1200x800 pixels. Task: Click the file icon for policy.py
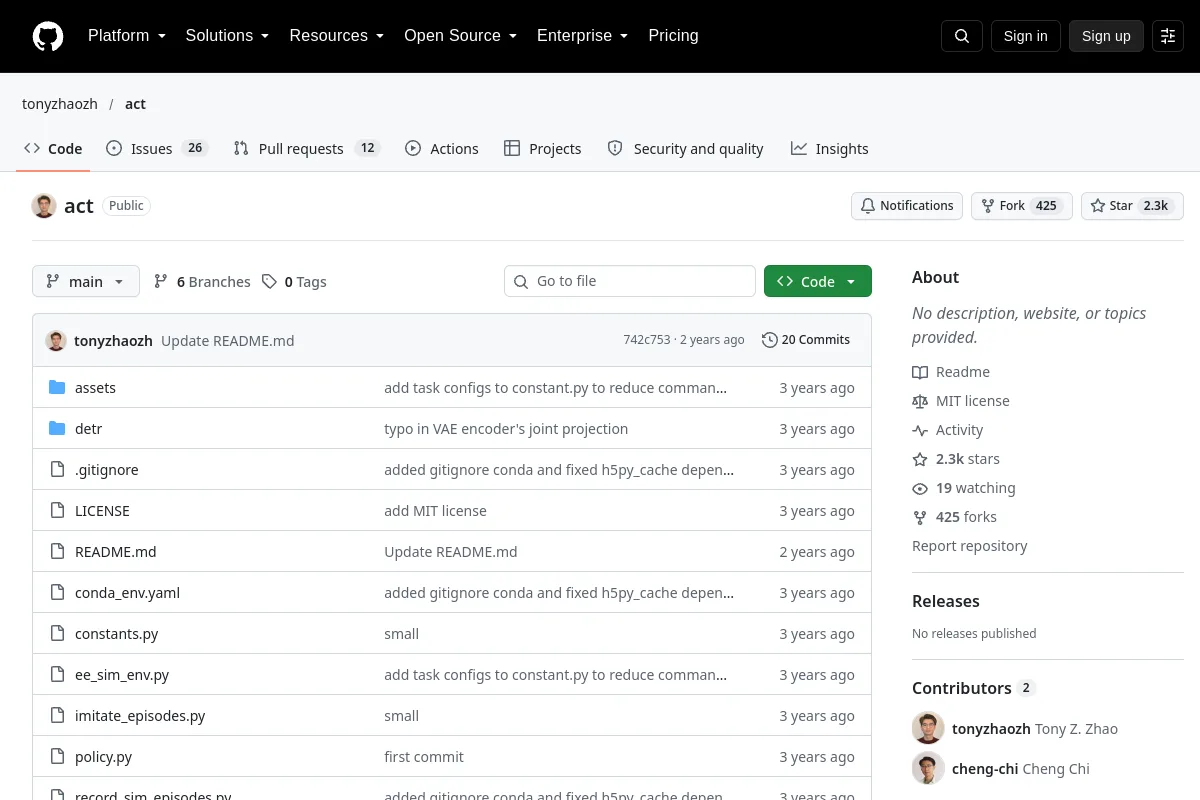(x=57, y=757)
